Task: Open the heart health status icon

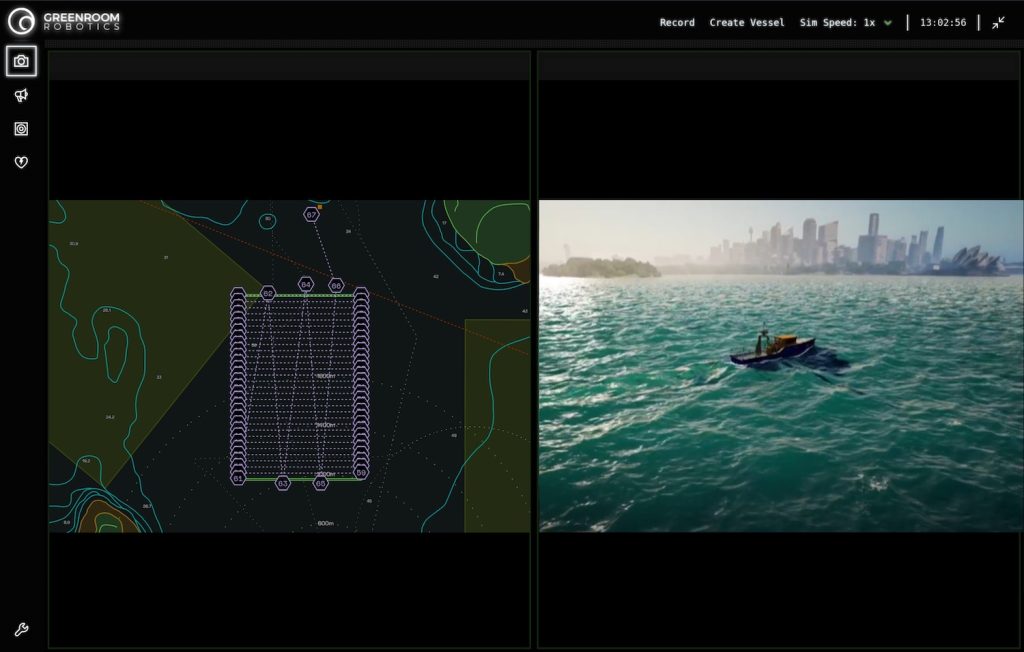Action: coord(21,162)
